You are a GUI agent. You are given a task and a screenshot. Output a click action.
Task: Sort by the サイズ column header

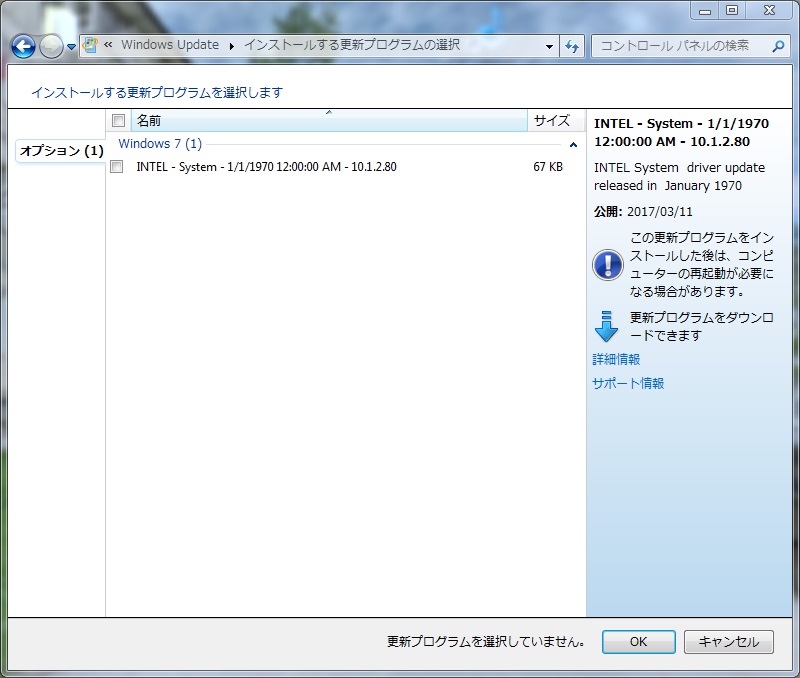tap(556, 121)
